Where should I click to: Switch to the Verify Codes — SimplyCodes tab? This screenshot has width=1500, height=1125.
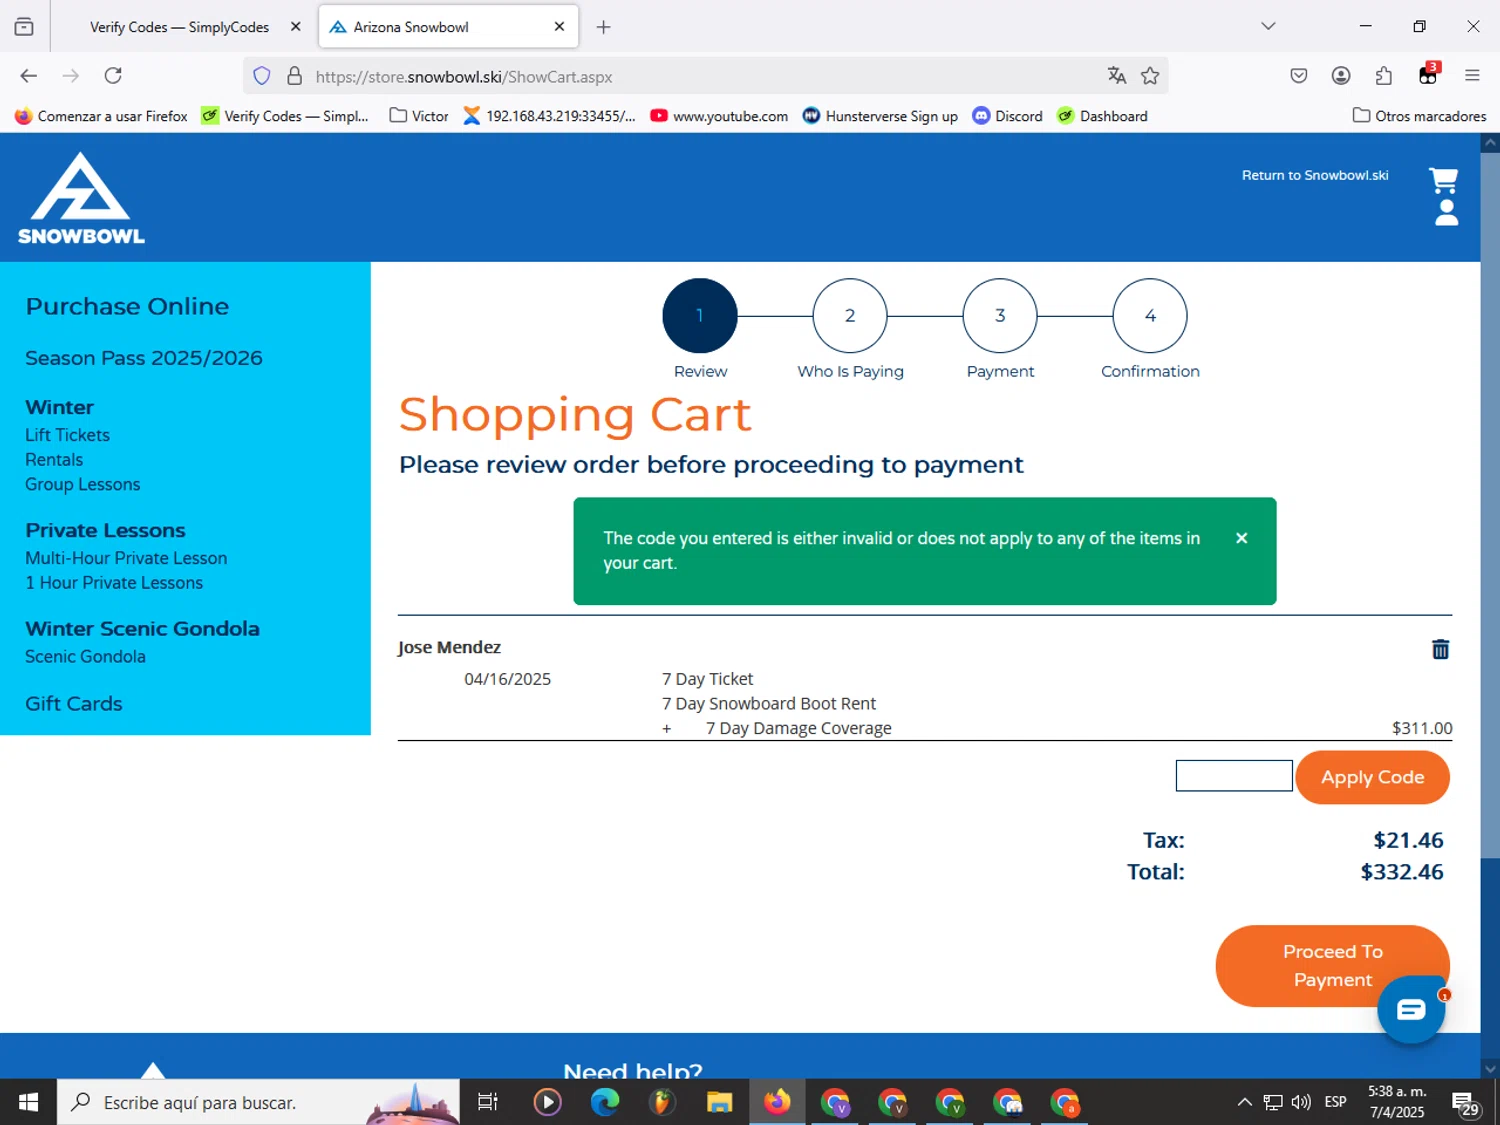(179, 27)
